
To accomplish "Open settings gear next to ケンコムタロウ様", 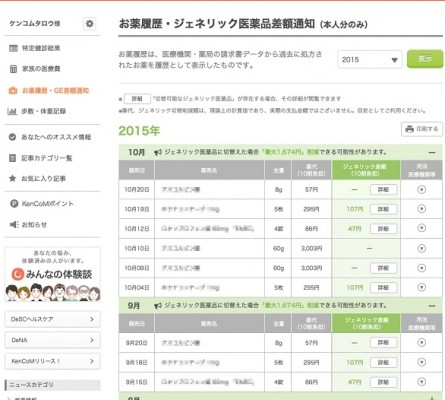I will click(89, 24).
